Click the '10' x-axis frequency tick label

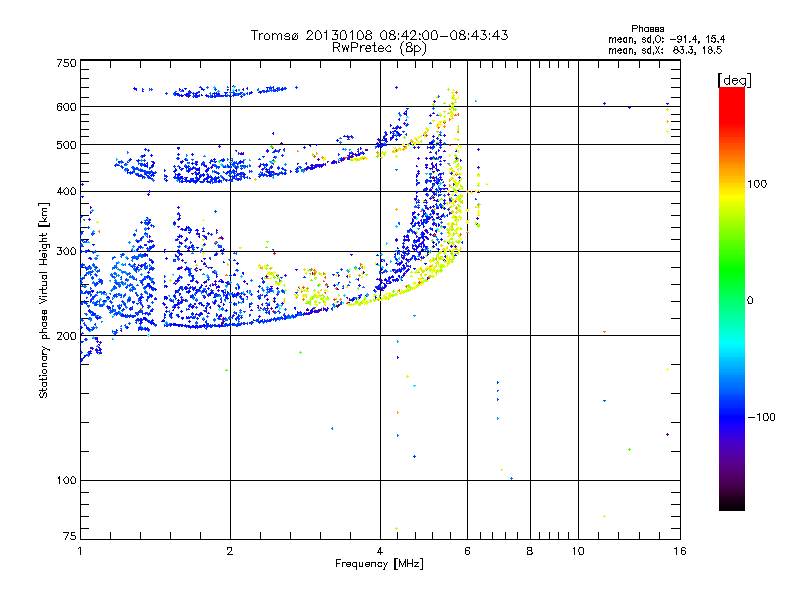click(x=577, y=551)
